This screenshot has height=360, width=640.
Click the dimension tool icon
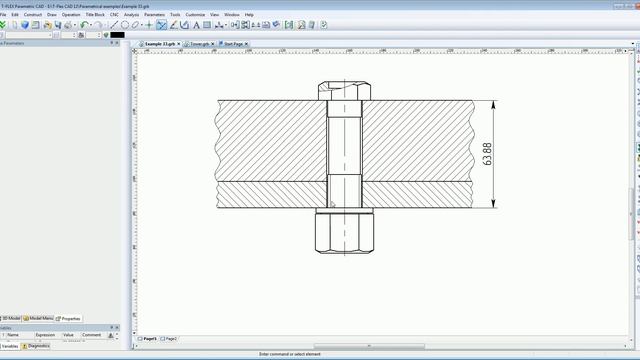(x=219, y=25)
